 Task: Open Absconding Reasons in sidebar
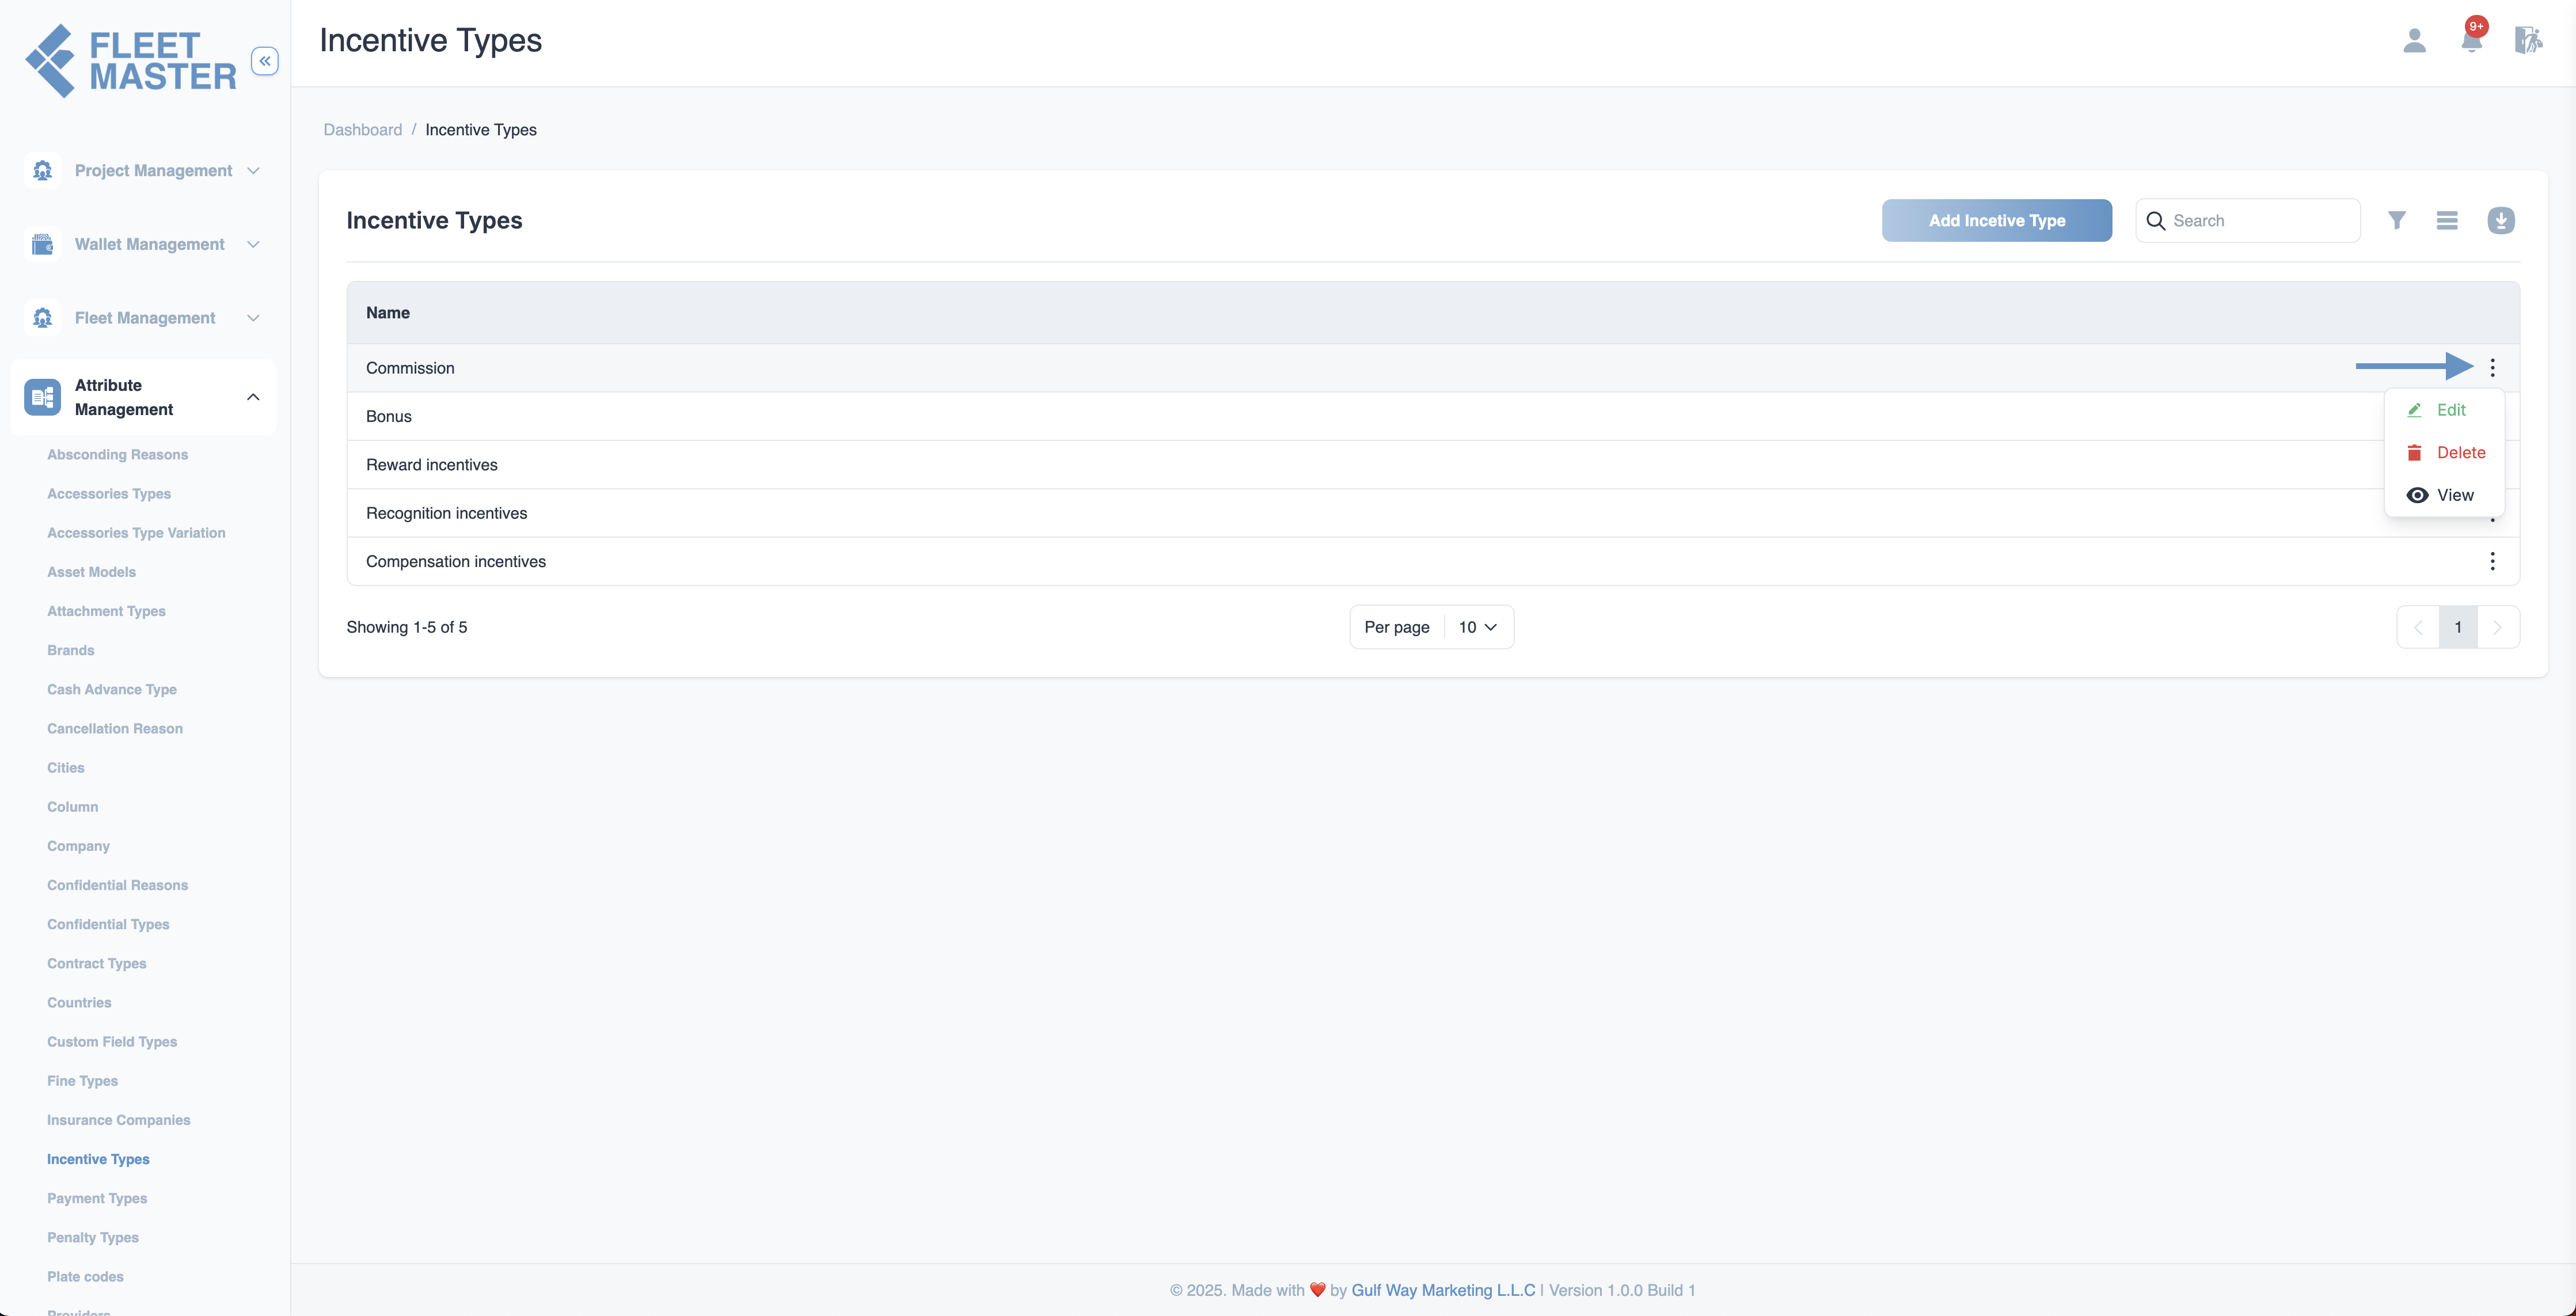tap(118, 455)
